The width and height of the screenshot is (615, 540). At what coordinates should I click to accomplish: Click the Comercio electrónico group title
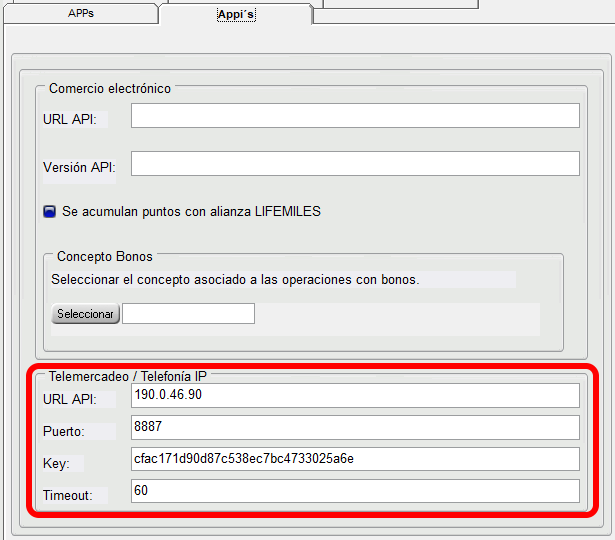(x=110, y=88)
